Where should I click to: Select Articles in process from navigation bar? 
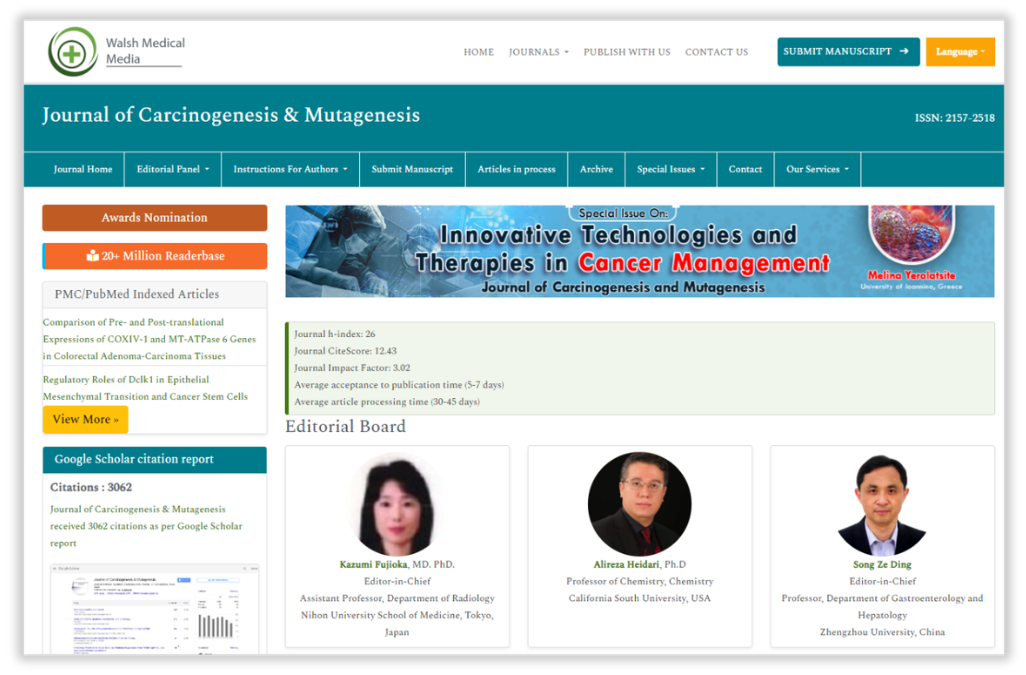coord(516,169)
